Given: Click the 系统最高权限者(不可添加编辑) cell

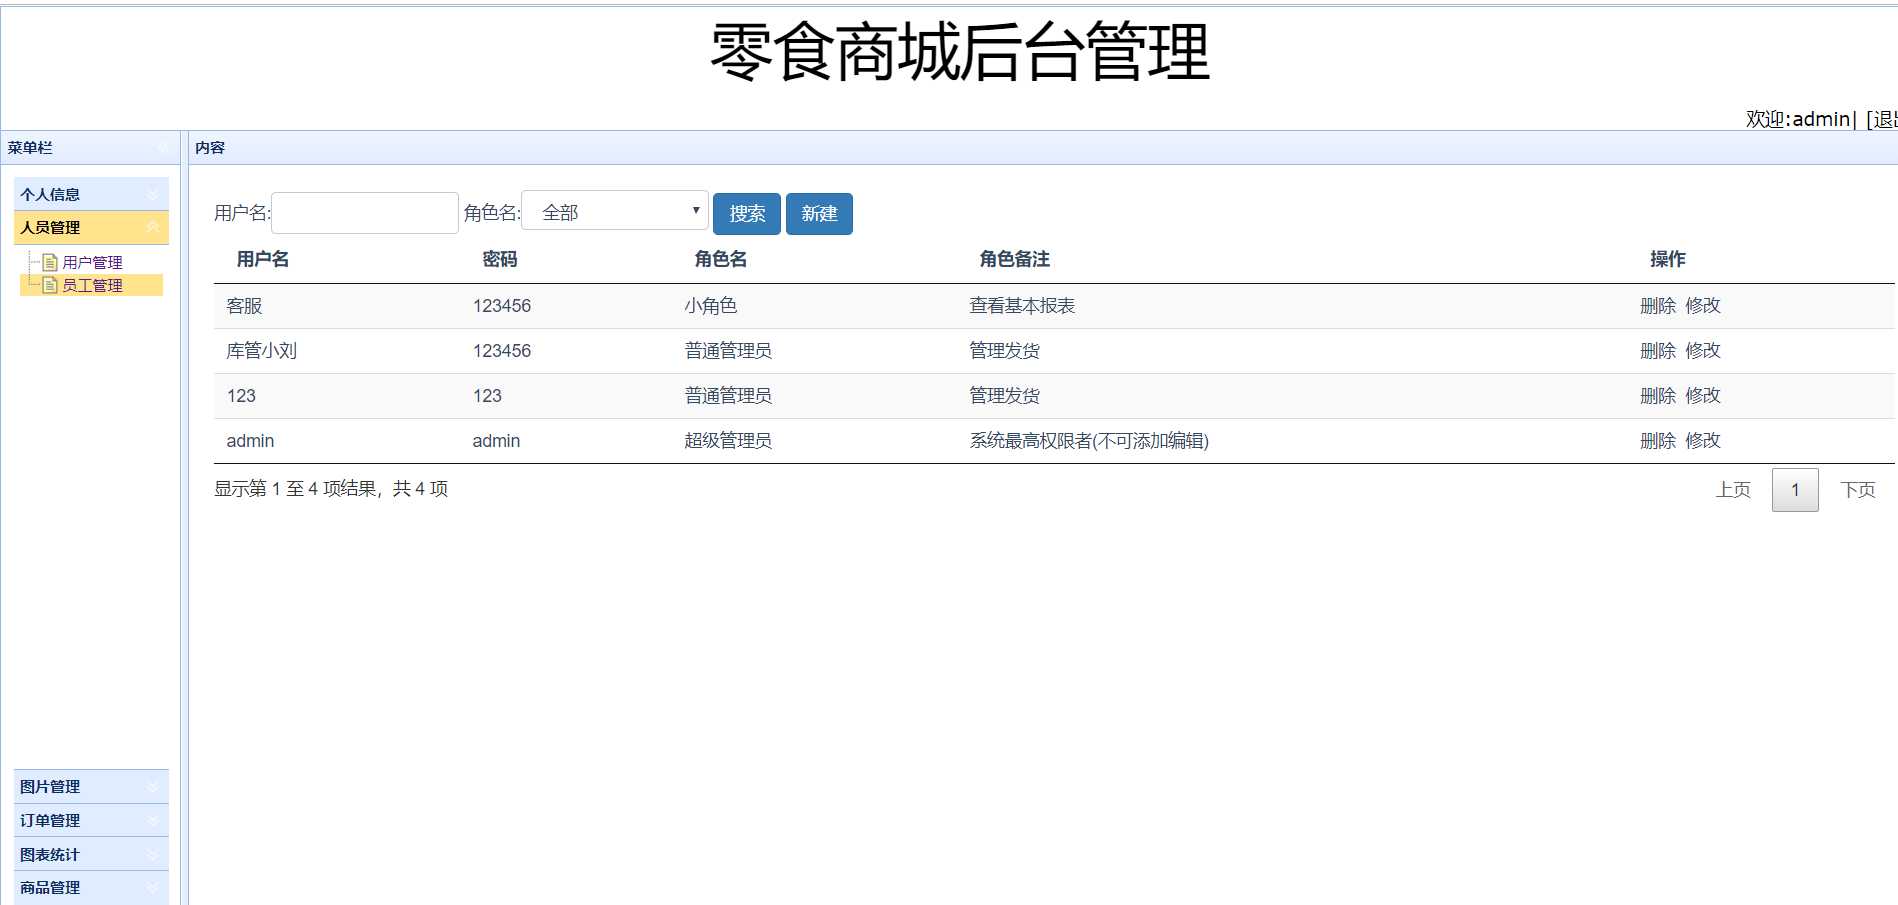Looking at the screenshot, I should click(x=1089, y=441).
